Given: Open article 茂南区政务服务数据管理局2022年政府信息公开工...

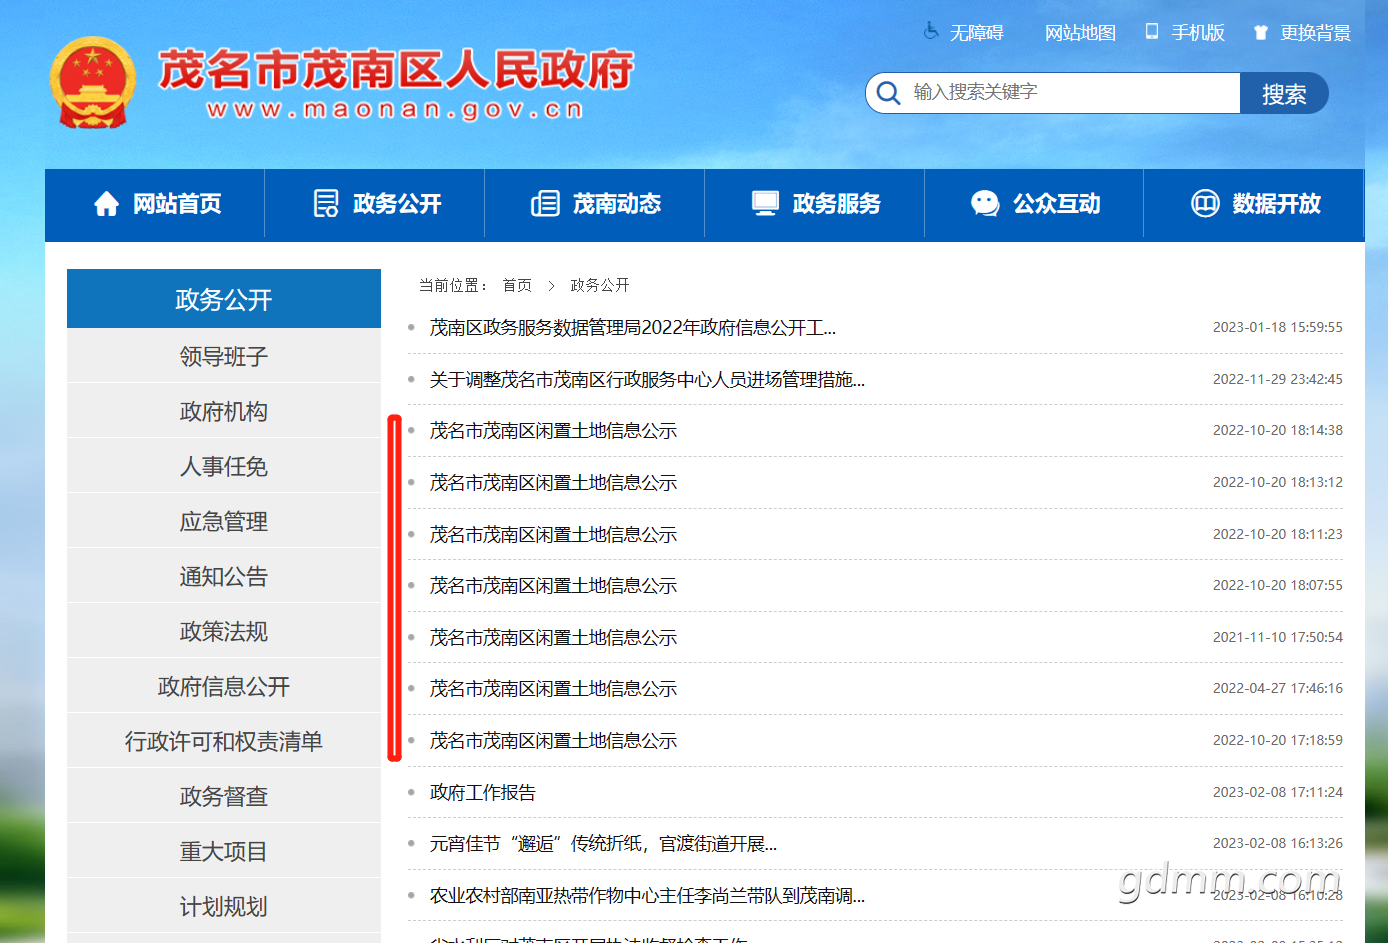Looking at the screenshot, I should (x=633, y=327).
